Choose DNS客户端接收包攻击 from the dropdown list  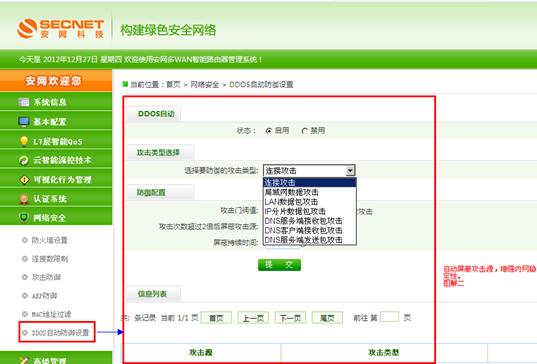310,230
